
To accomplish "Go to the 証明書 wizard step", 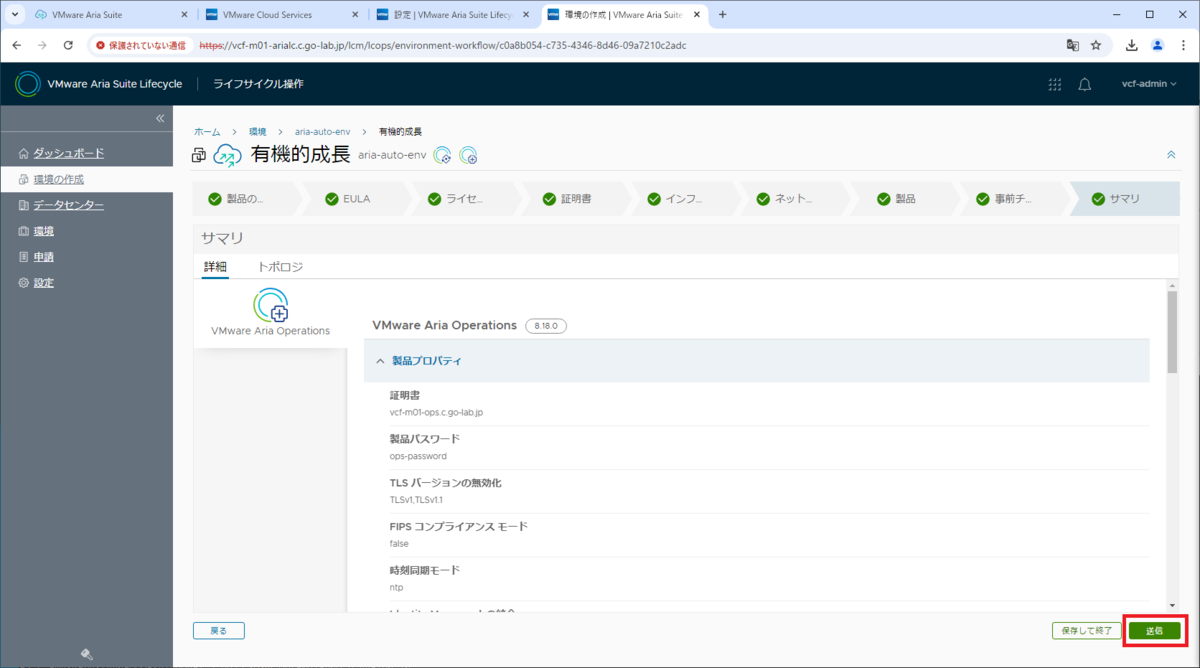I will (576, 199).
